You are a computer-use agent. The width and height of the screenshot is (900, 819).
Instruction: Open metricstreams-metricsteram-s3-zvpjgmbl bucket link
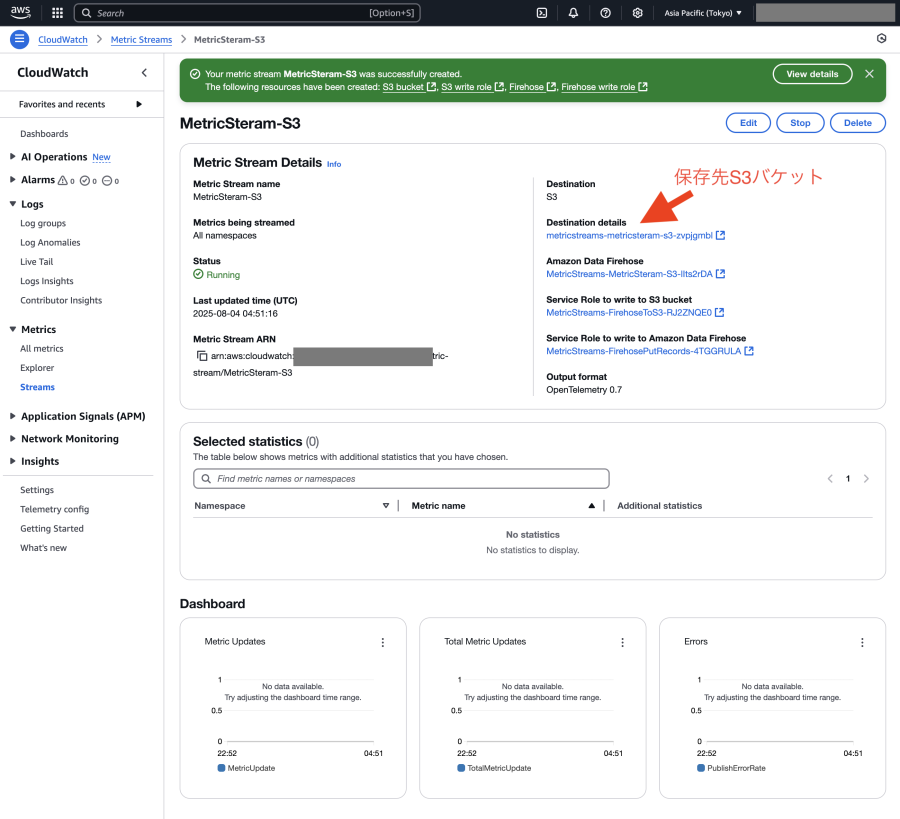(635, 236)
